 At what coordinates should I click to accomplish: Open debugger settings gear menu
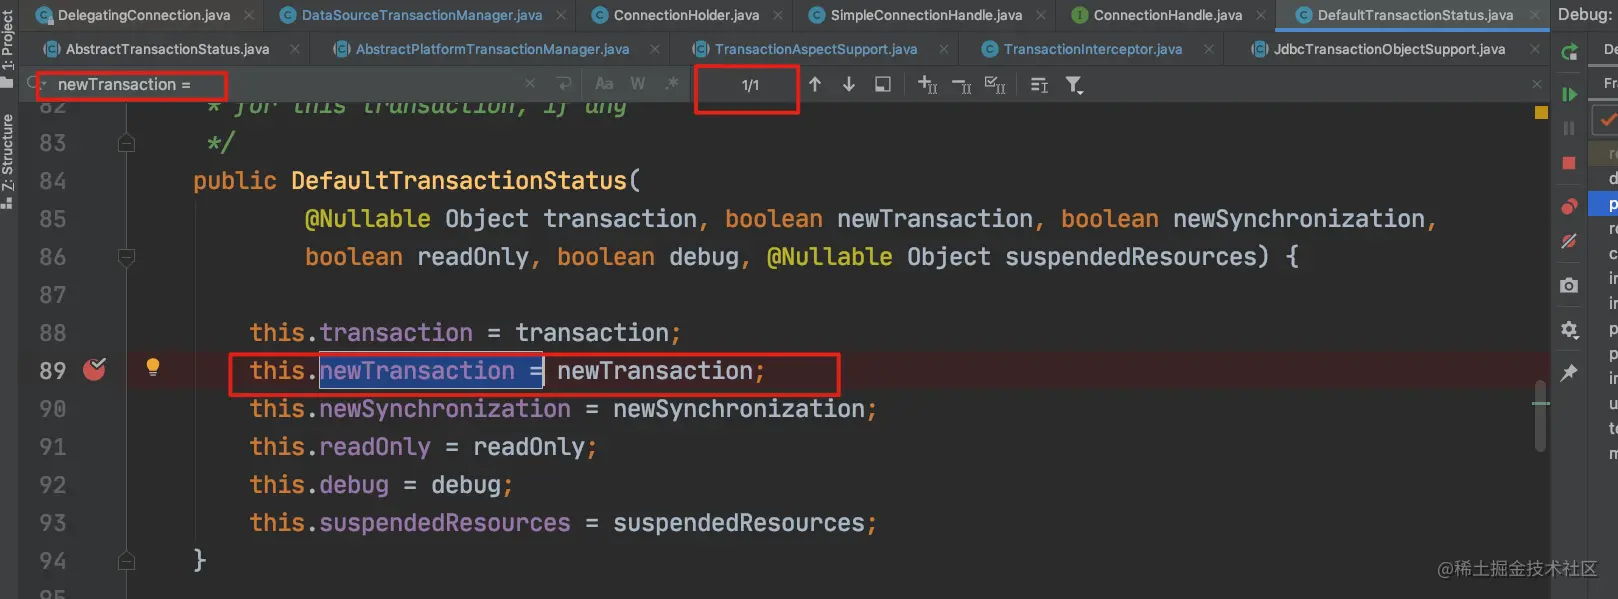1569,329
